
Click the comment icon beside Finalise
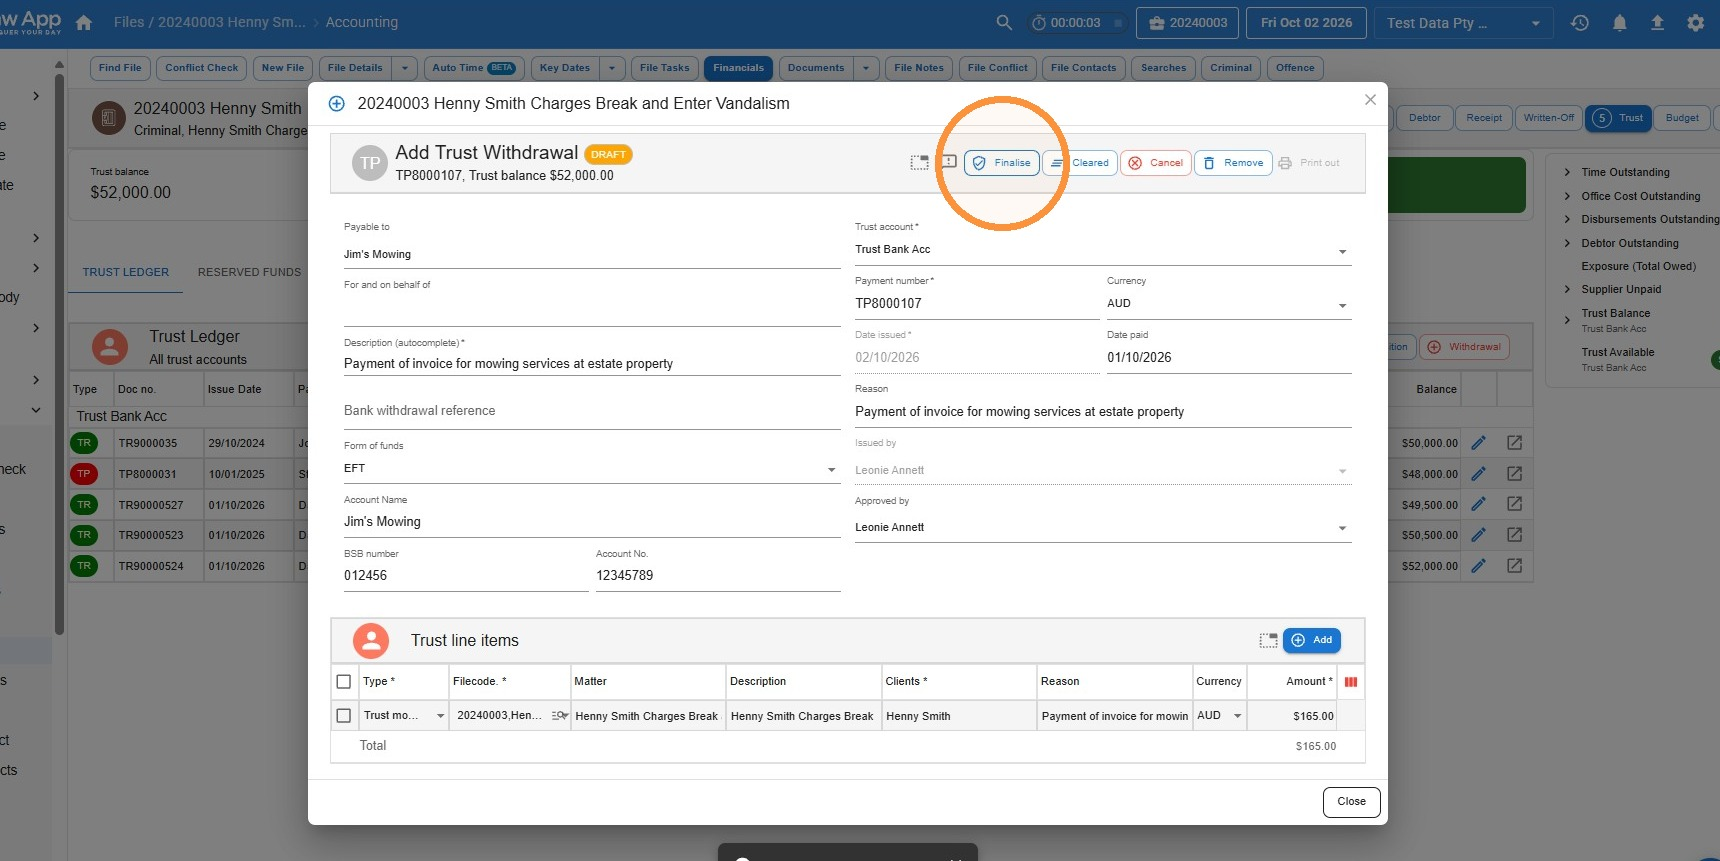[949, 162]
